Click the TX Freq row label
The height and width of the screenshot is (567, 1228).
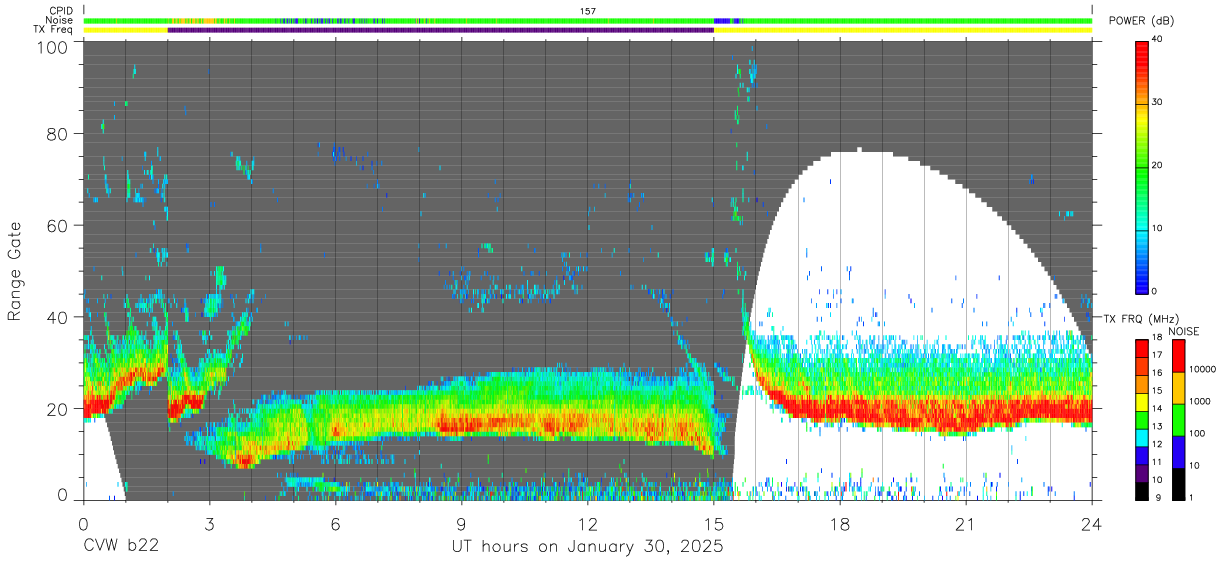pyautogui.click(x=54, y=30)
